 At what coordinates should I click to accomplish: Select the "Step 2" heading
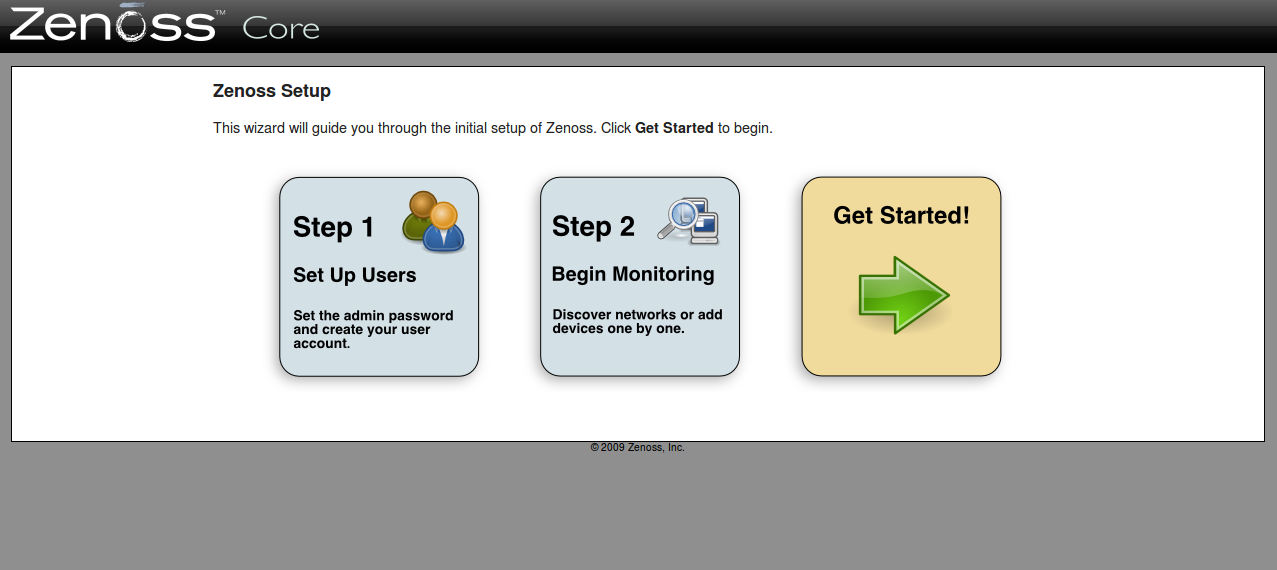(593, 227)
